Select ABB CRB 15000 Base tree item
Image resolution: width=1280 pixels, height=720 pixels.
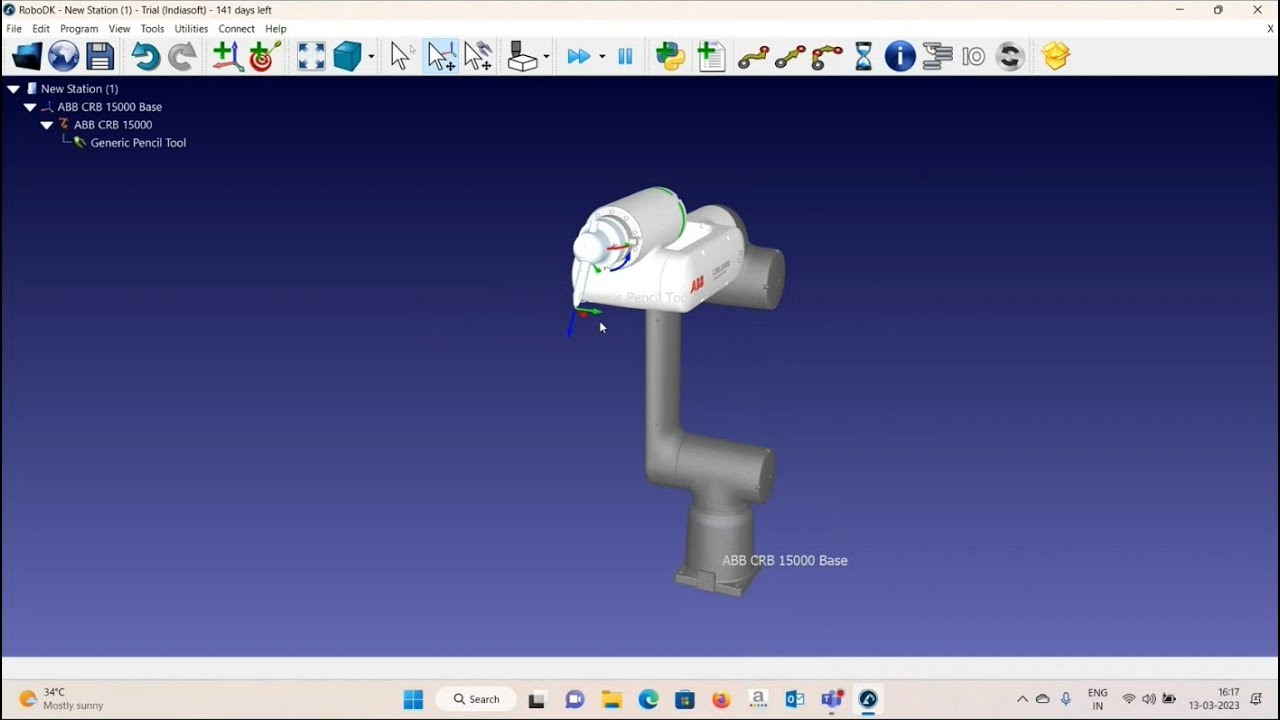[x=109, y=107]
